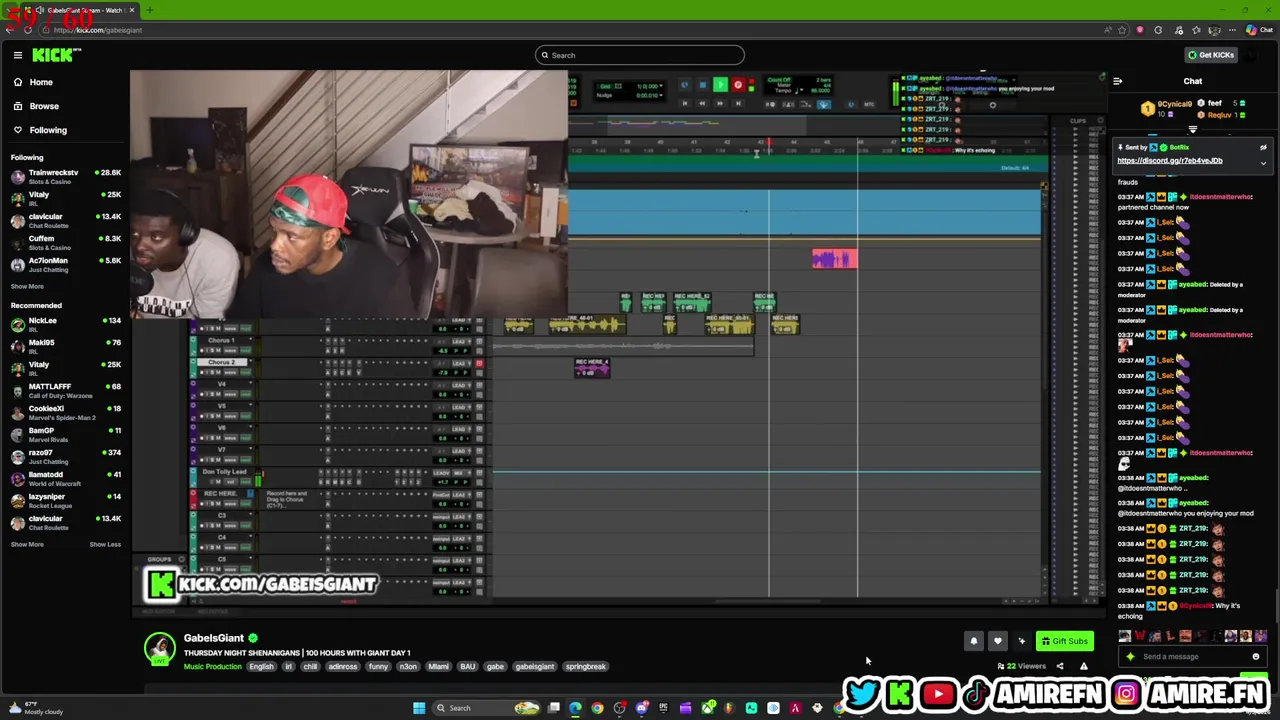Image resolution: width=1280 pixels, height=720 pixels.
Task: Click record button in DAW transport
Action: (x=738, y=85)
